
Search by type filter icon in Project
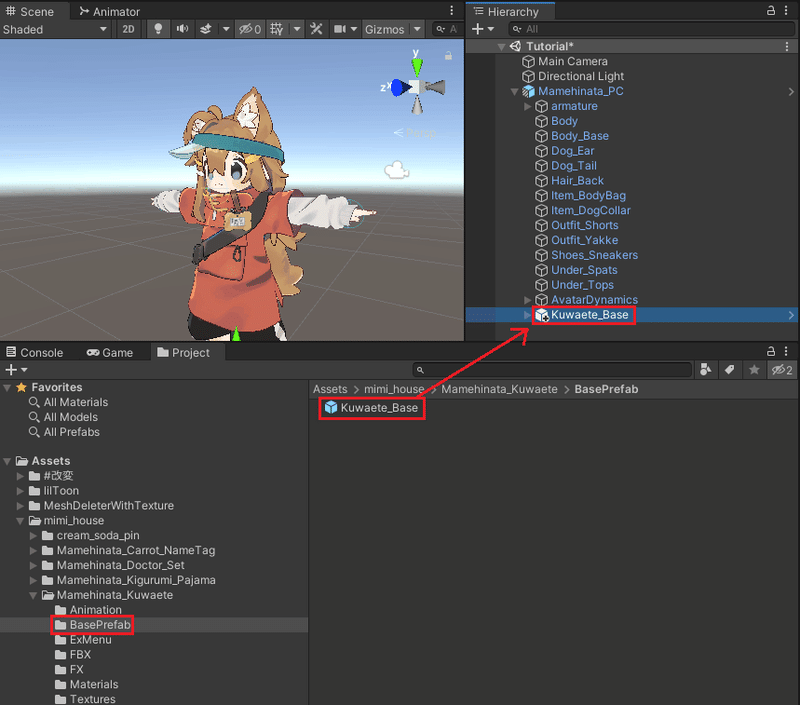[x=706, y=369]
